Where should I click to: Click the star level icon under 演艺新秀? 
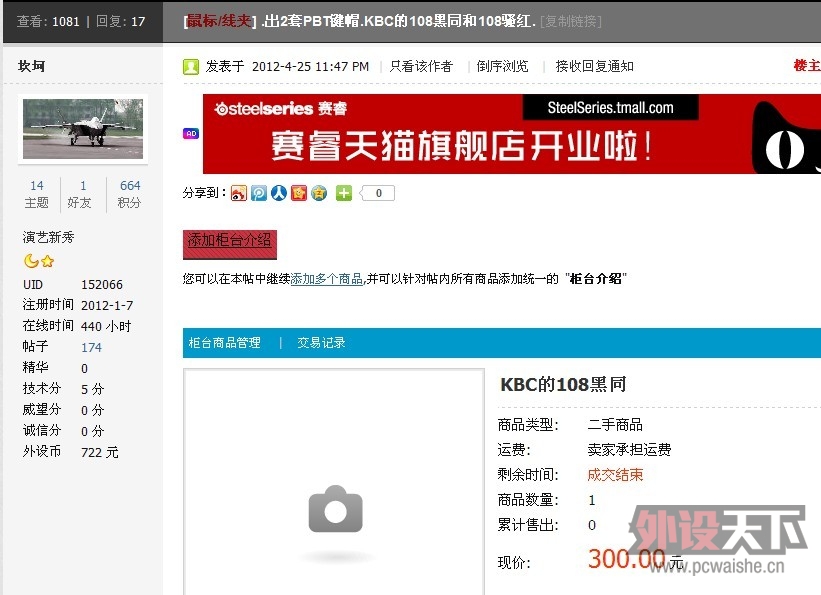click(x=47, y=261)
